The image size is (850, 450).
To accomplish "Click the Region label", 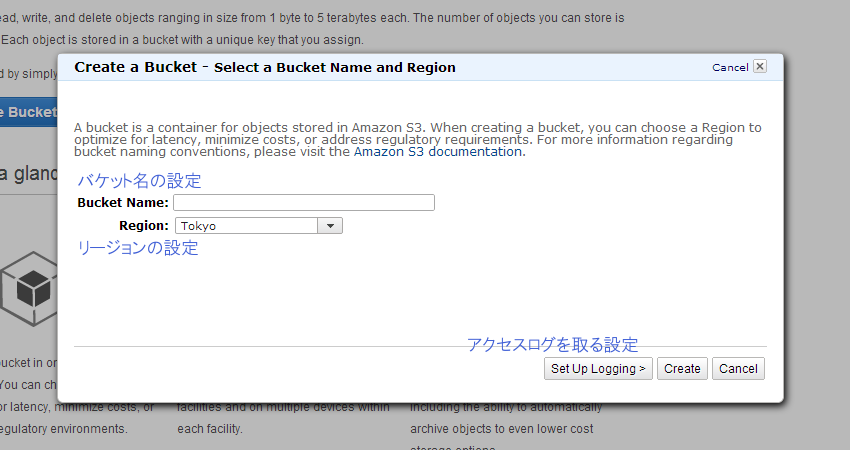I will (144, 226).
